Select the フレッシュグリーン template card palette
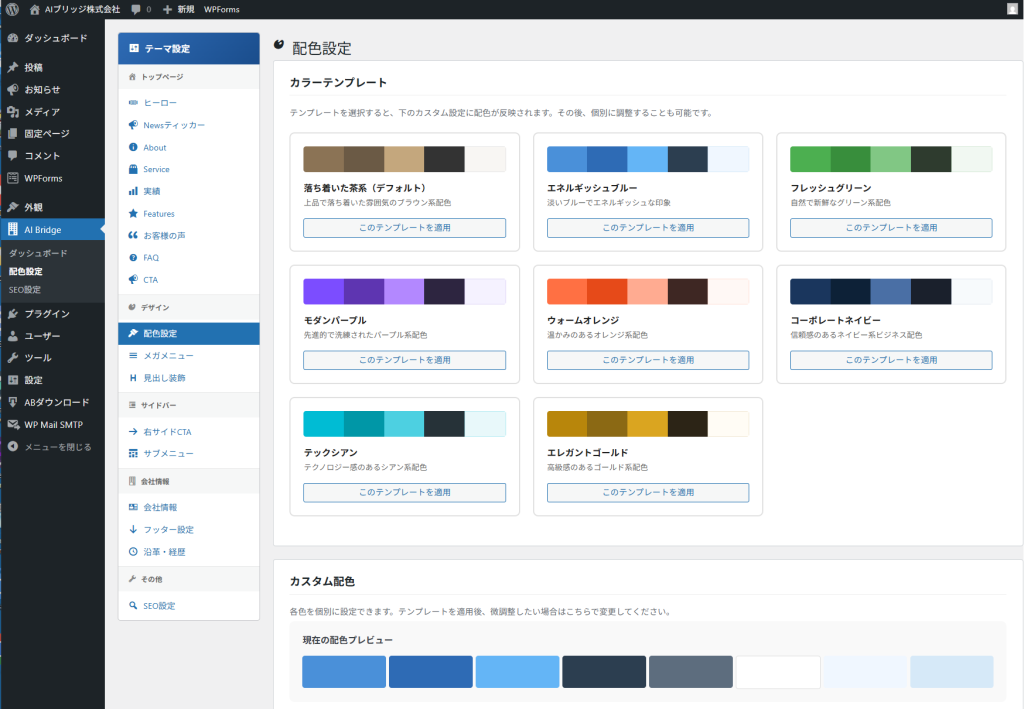 coord(890,160)
